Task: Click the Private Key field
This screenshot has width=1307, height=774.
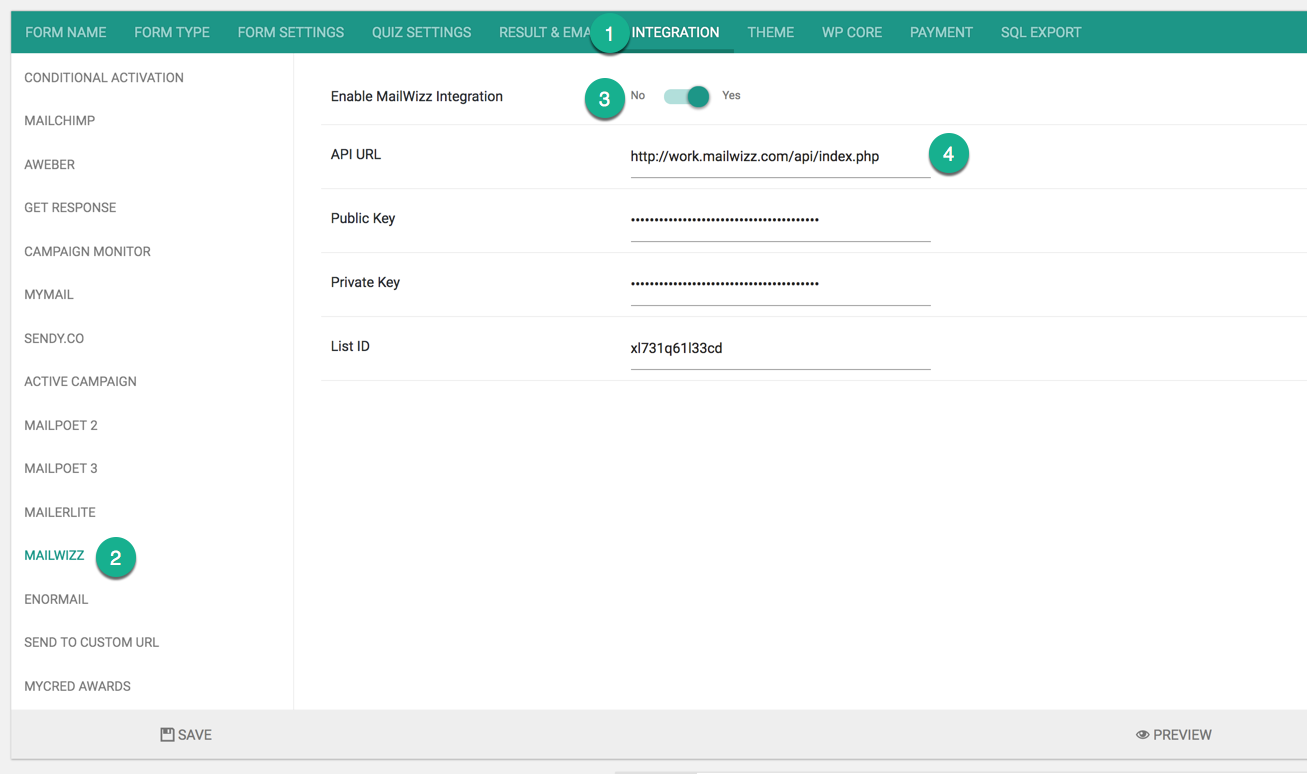Action: [780, 285]
